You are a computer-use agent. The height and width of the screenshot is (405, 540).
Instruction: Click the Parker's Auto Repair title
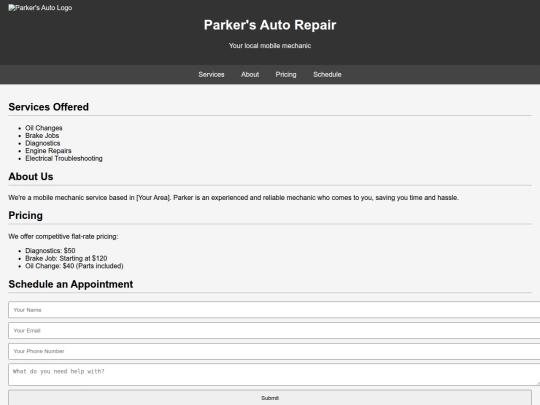pos(270,25)
